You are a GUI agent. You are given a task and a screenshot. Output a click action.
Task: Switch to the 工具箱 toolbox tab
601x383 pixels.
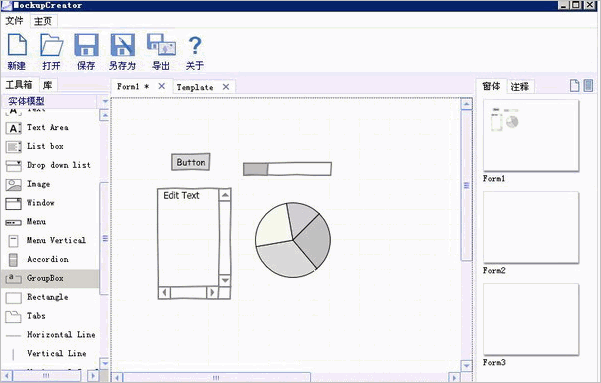coord(19,85)
